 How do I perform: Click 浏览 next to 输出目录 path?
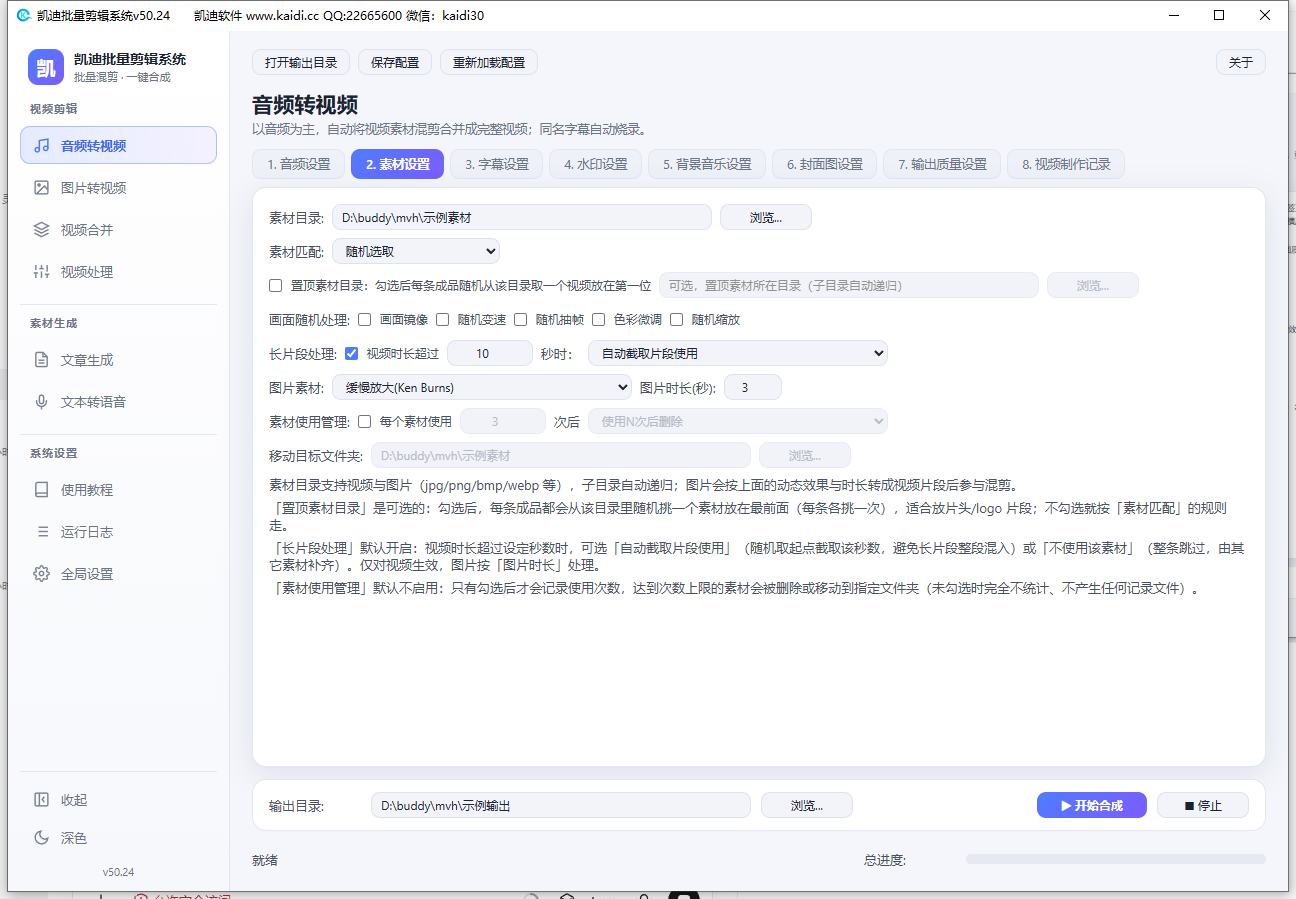(x=807, y=805)
